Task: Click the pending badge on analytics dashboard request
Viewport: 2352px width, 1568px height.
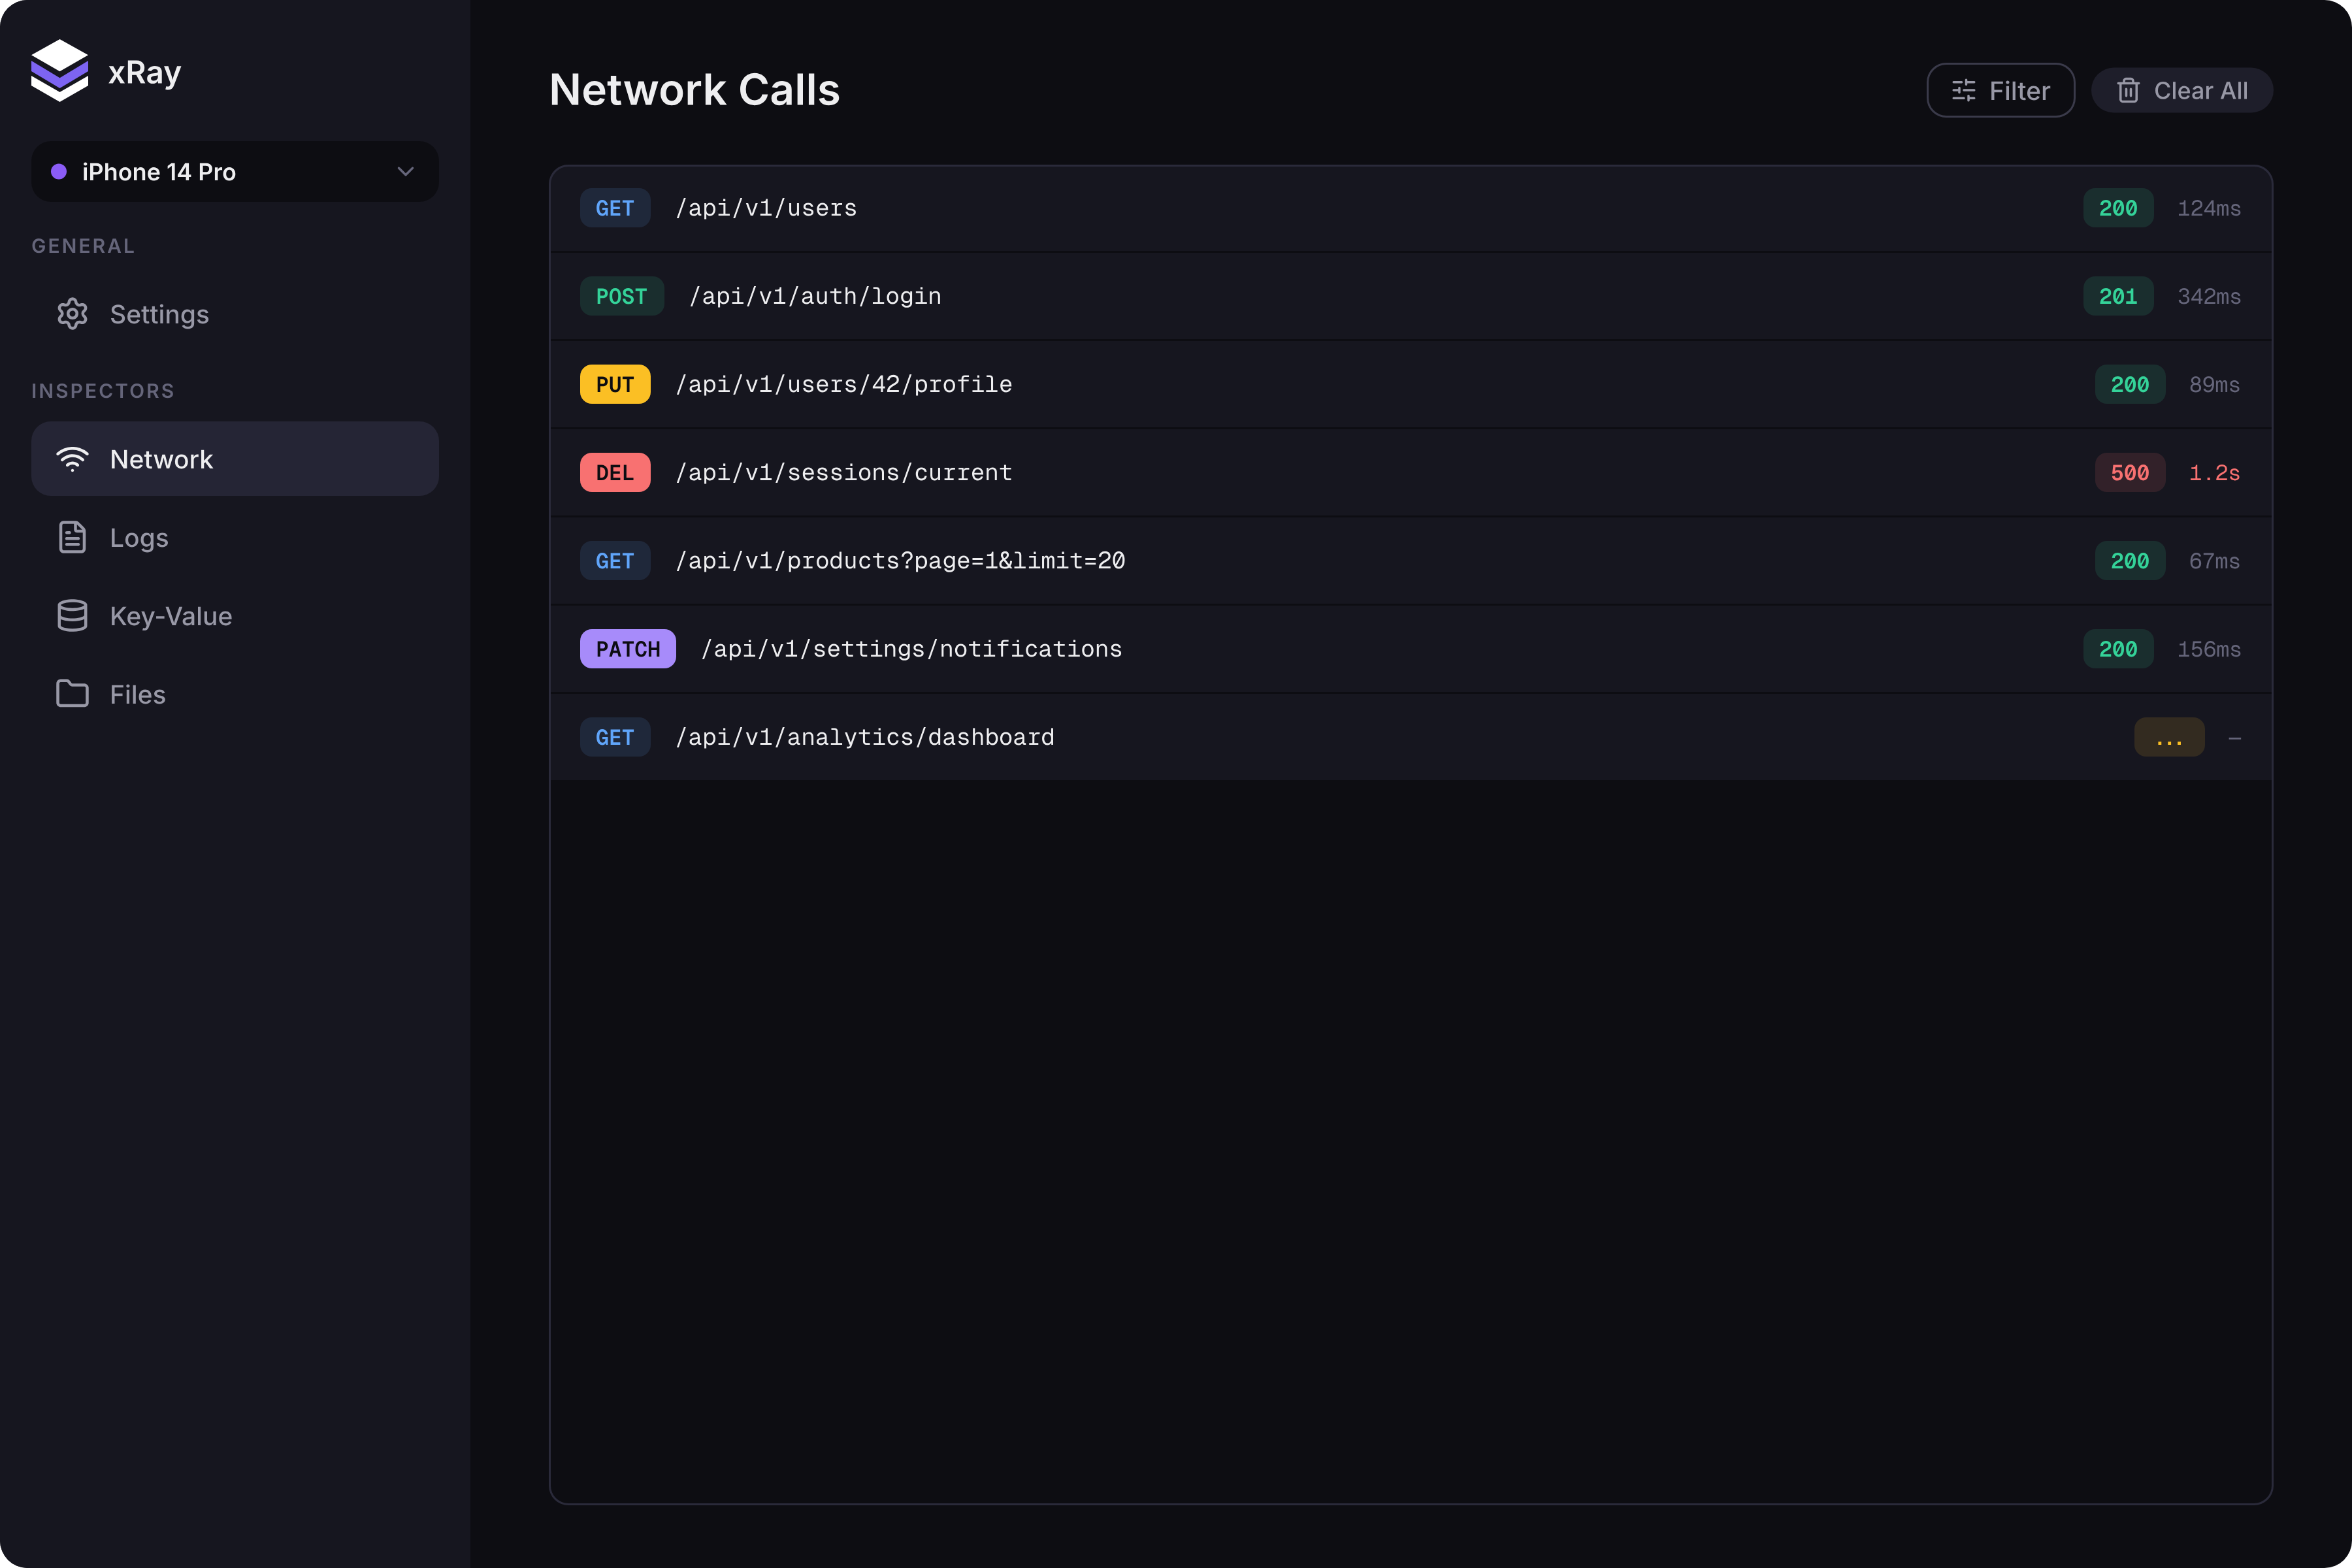Action: click(x=2169, y=737)
